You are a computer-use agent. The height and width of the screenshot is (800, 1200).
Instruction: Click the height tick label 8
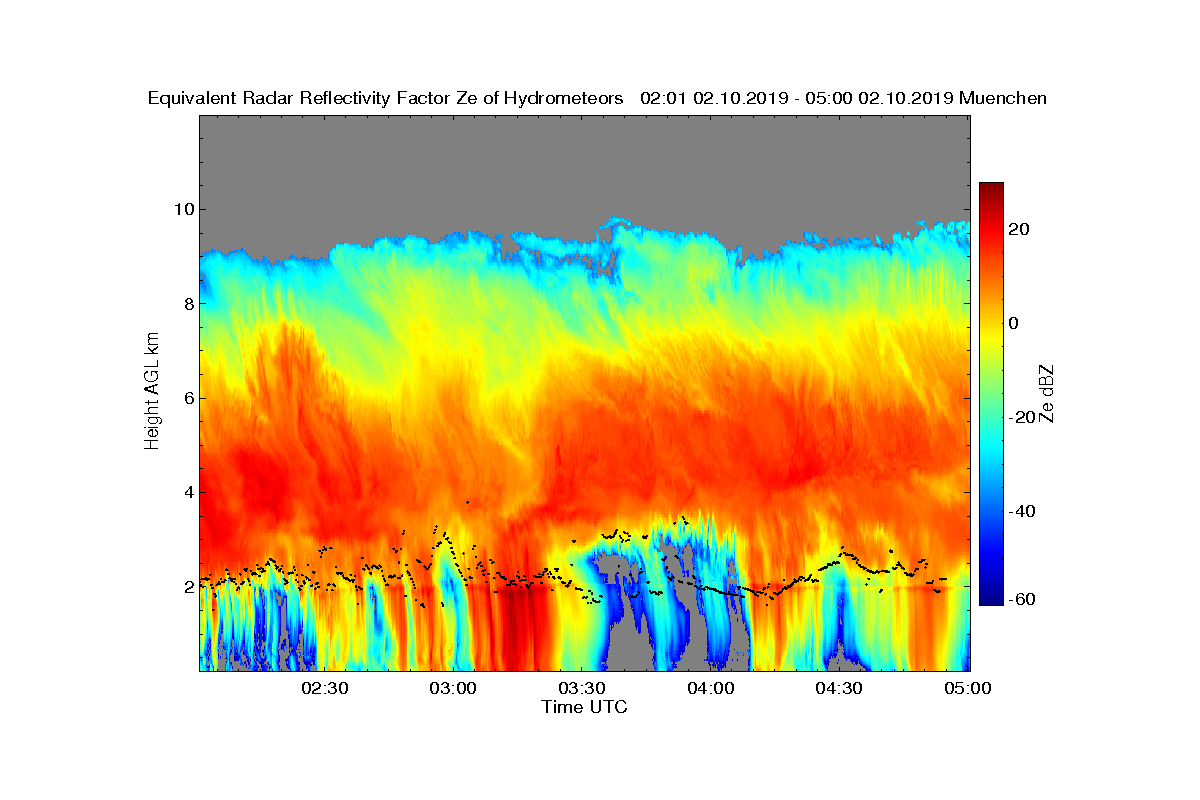188,303
